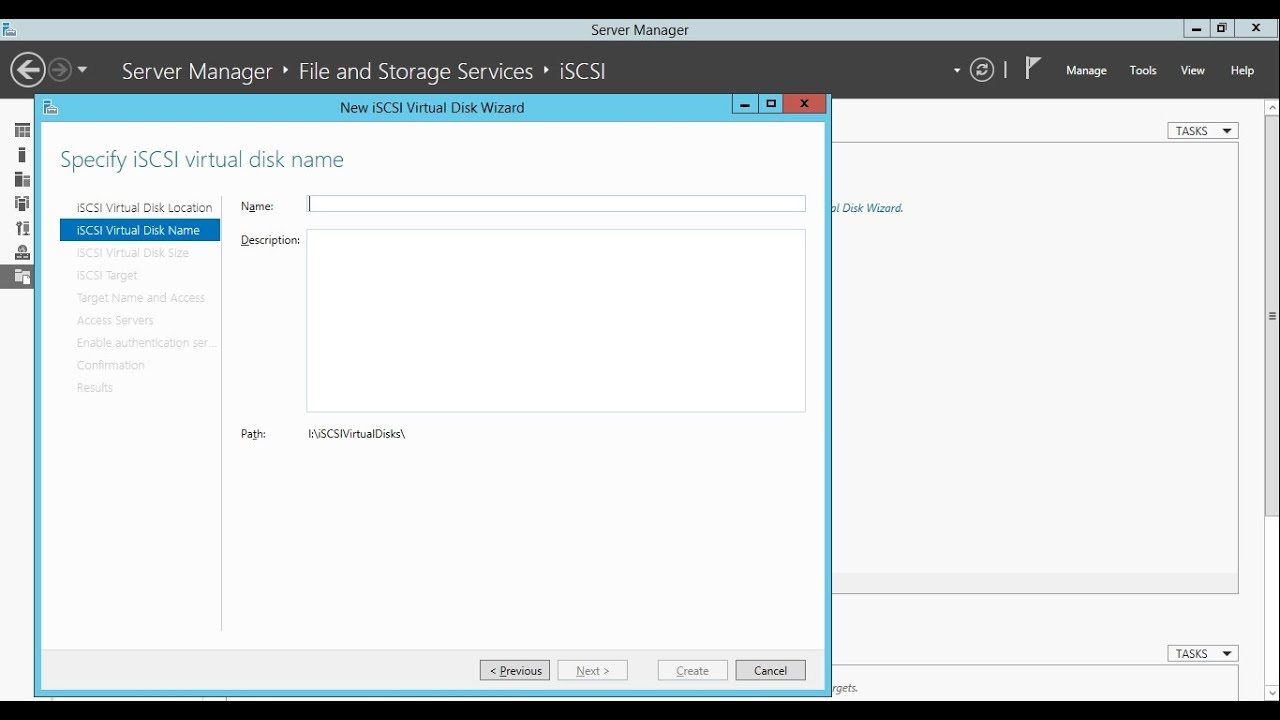The height and width of the screenshot is (720, 1280).
Task: Maximize the New iSCSI Virtual Disk Wizard window
Action: [771, 104]
